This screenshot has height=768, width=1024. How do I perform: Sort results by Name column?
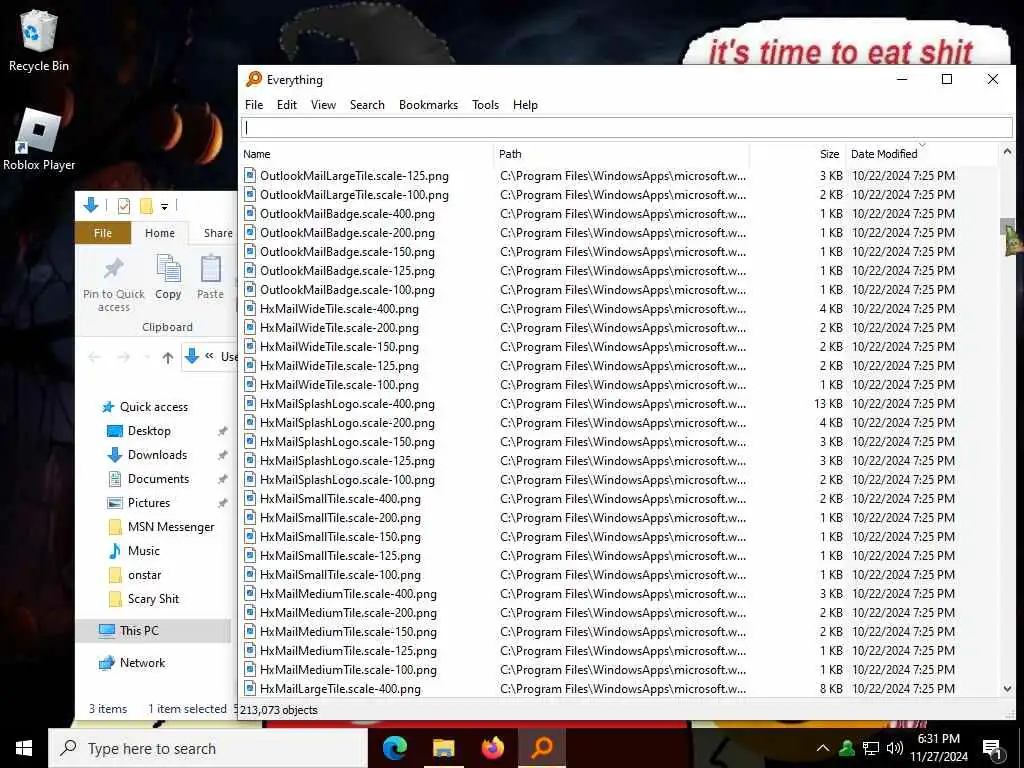coord(367,154)
